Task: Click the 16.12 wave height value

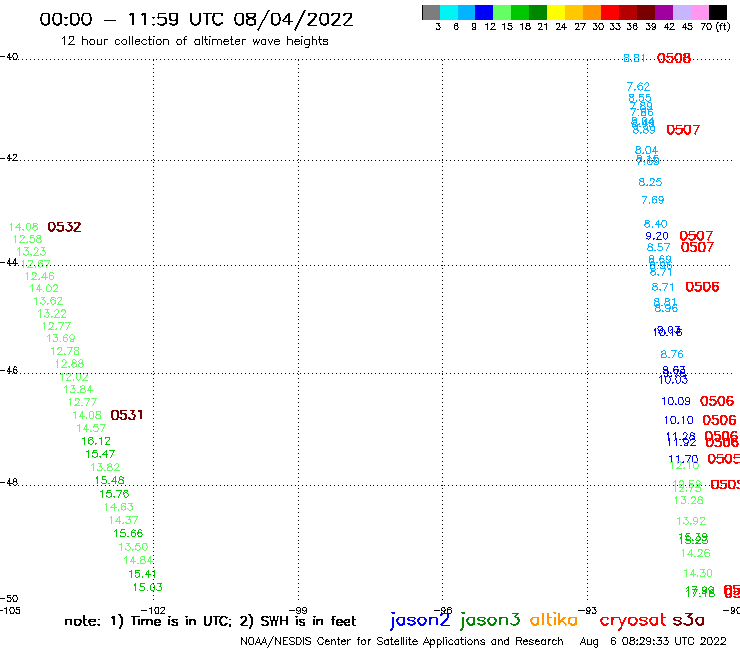Action: tap(96, 441)
